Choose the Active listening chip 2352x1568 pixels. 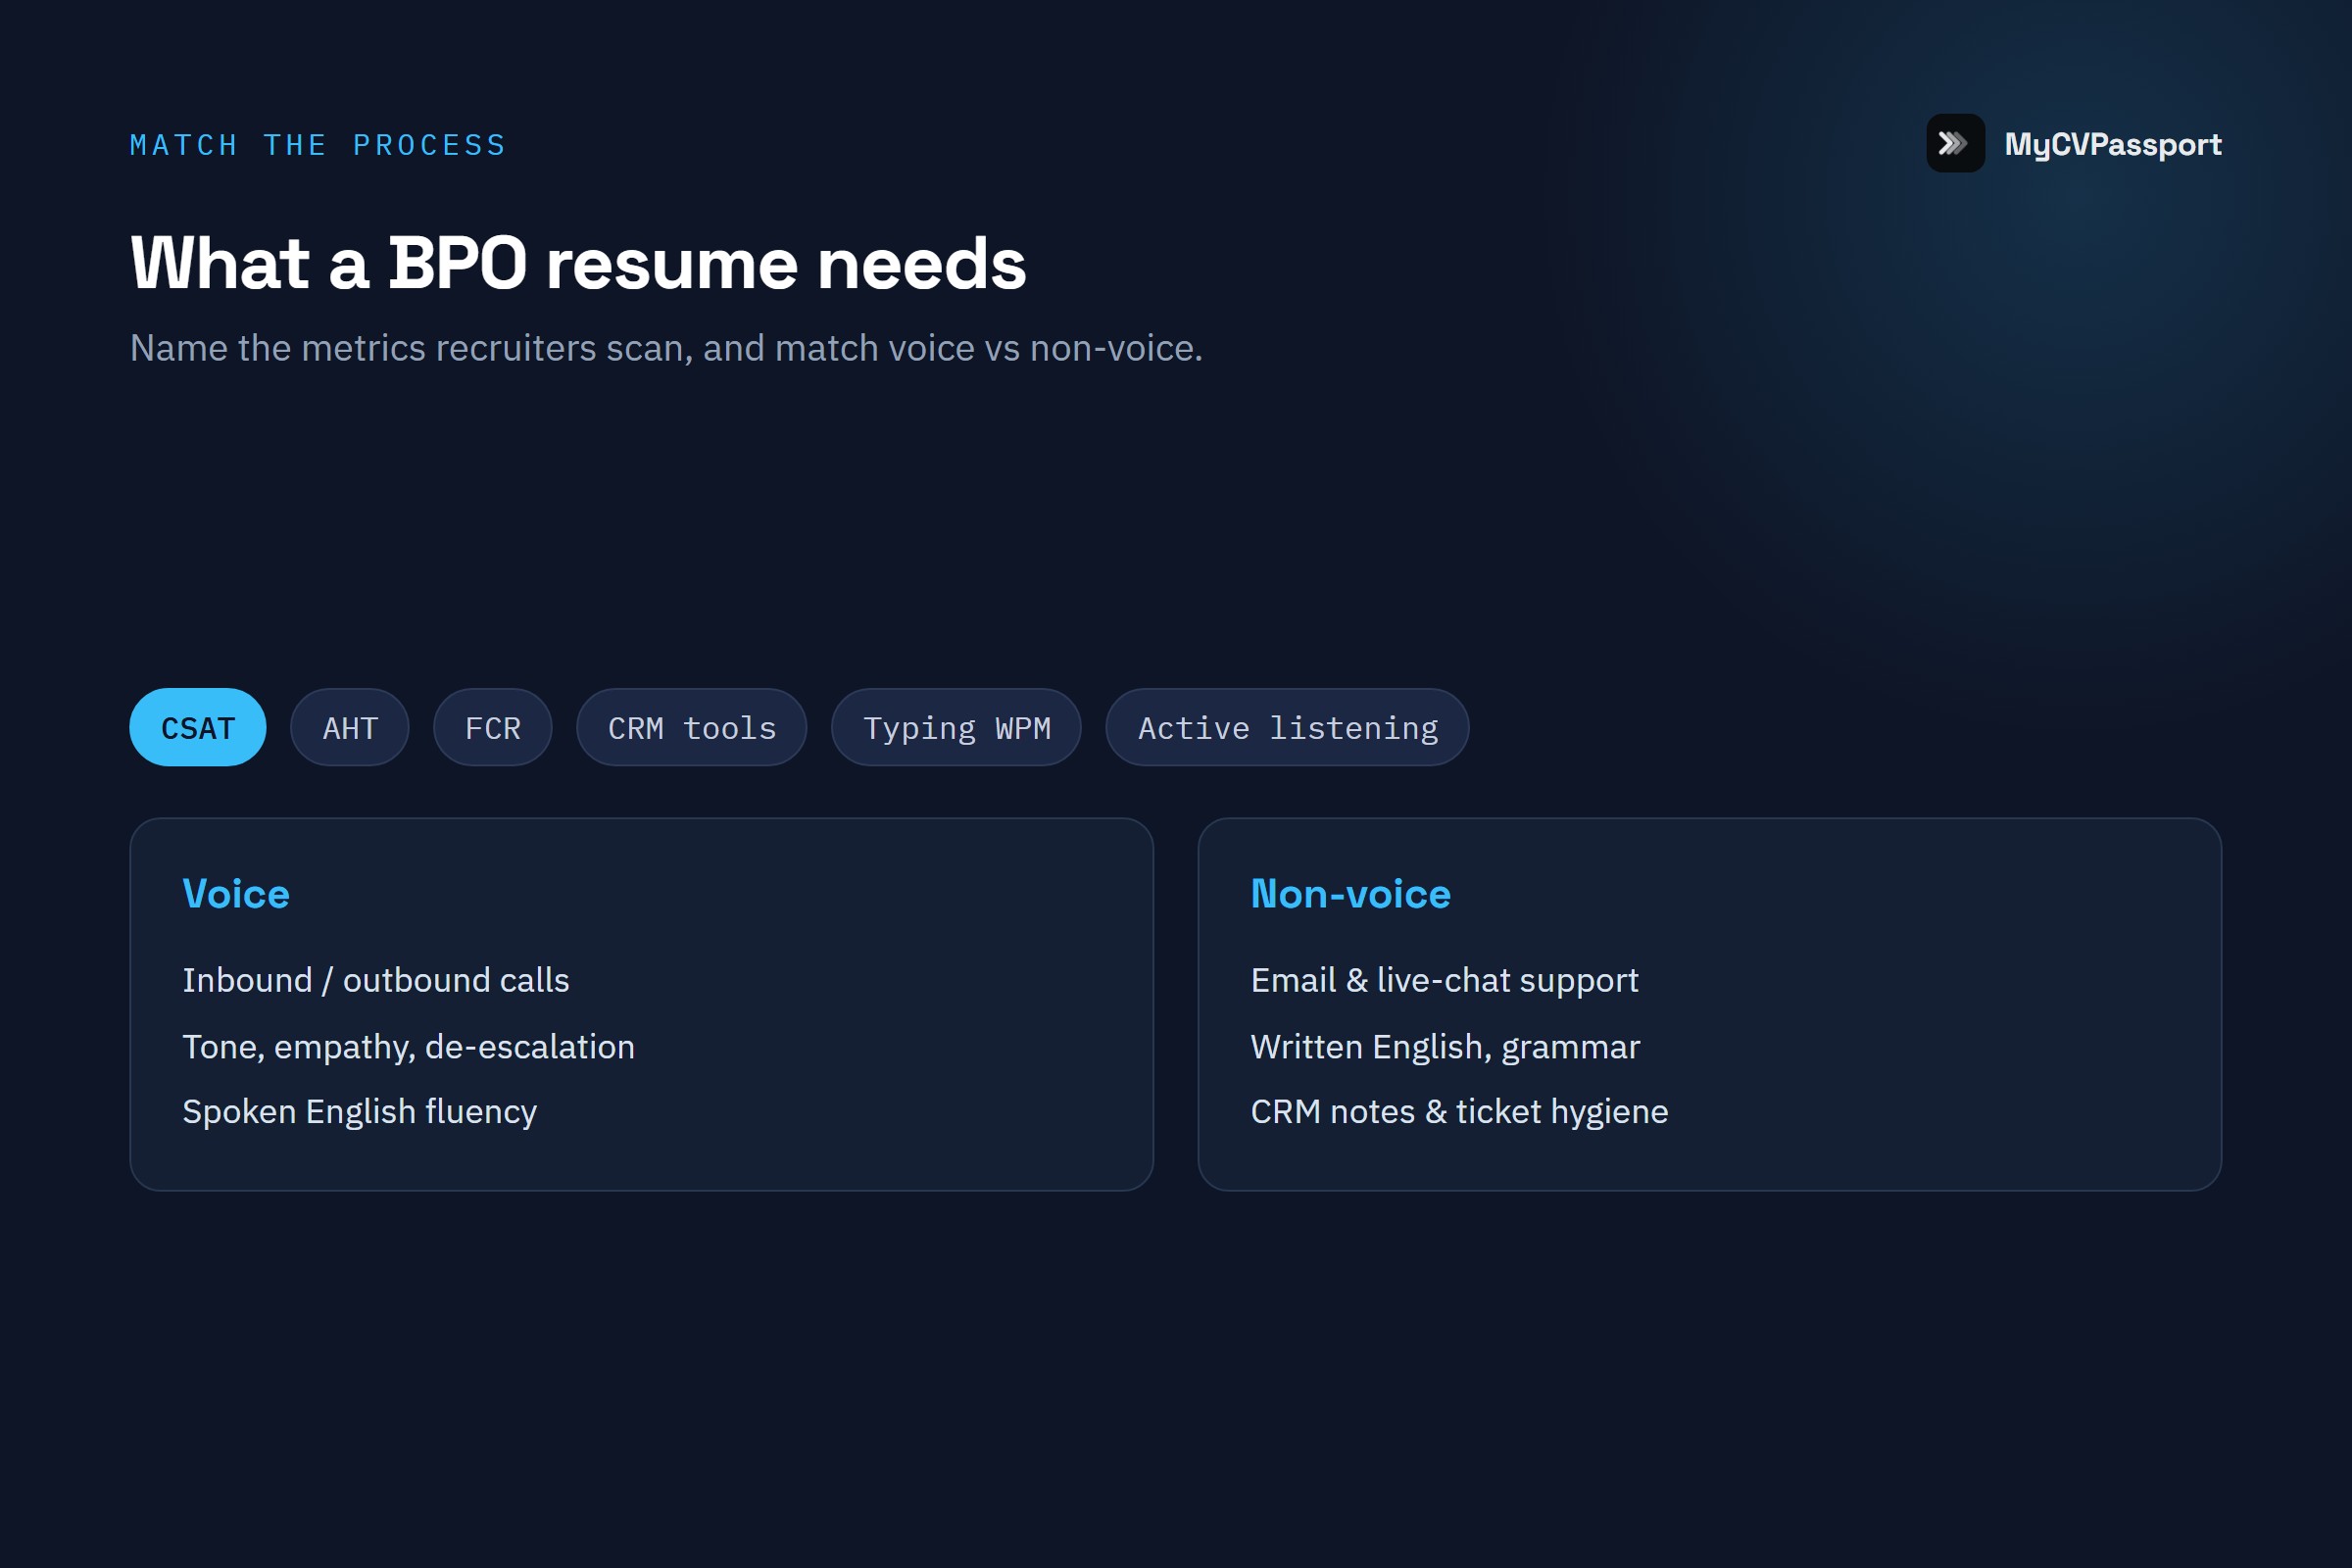[1287, 727]
